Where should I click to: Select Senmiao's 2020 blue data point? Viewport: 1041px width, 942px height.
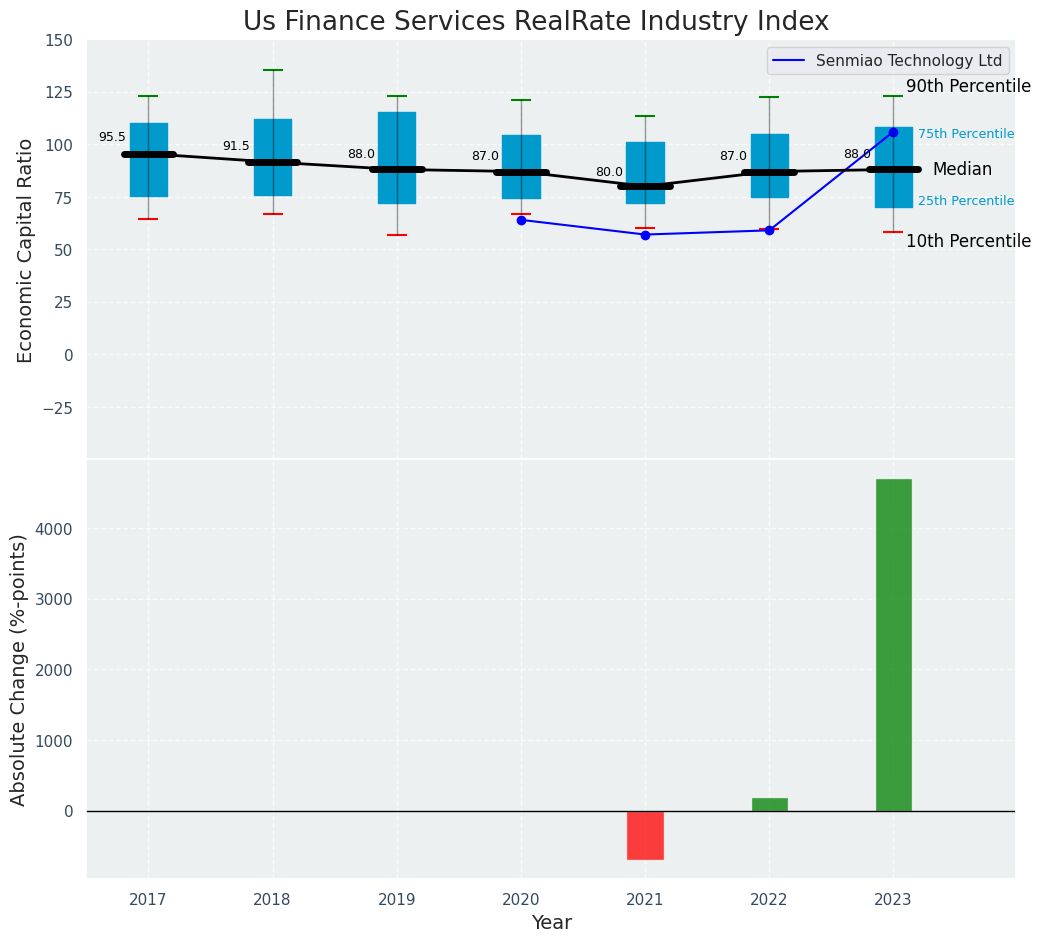[521, 220]
